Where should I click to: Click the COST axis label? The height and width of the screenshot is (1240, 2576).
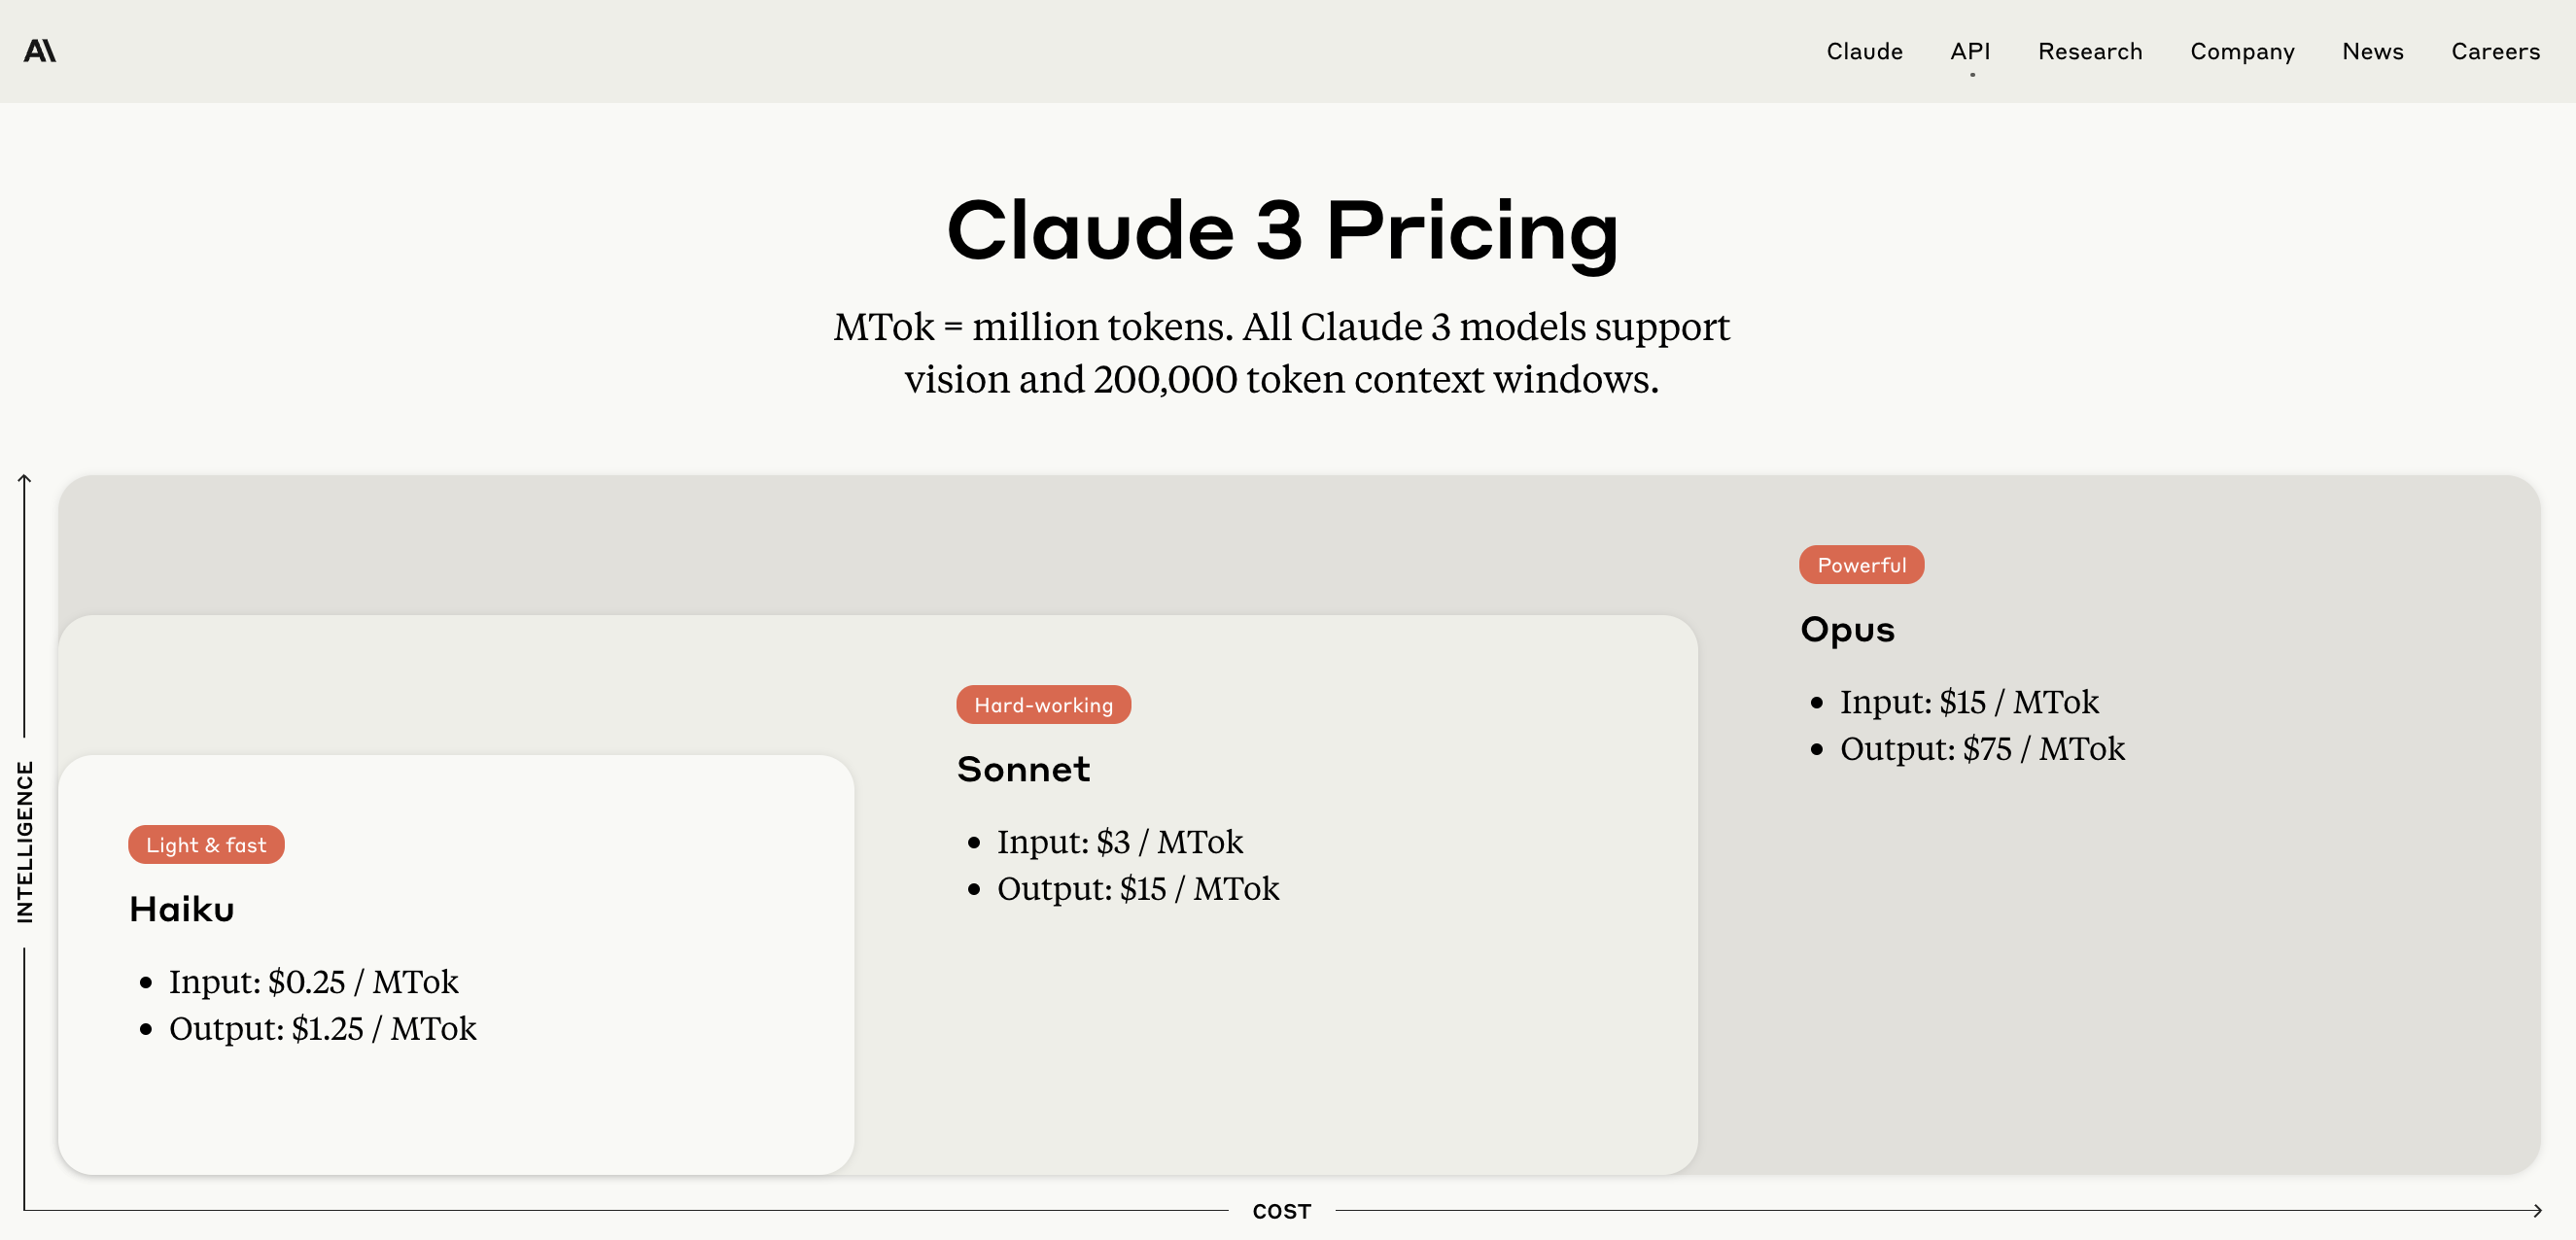tap(1281, 1212)
